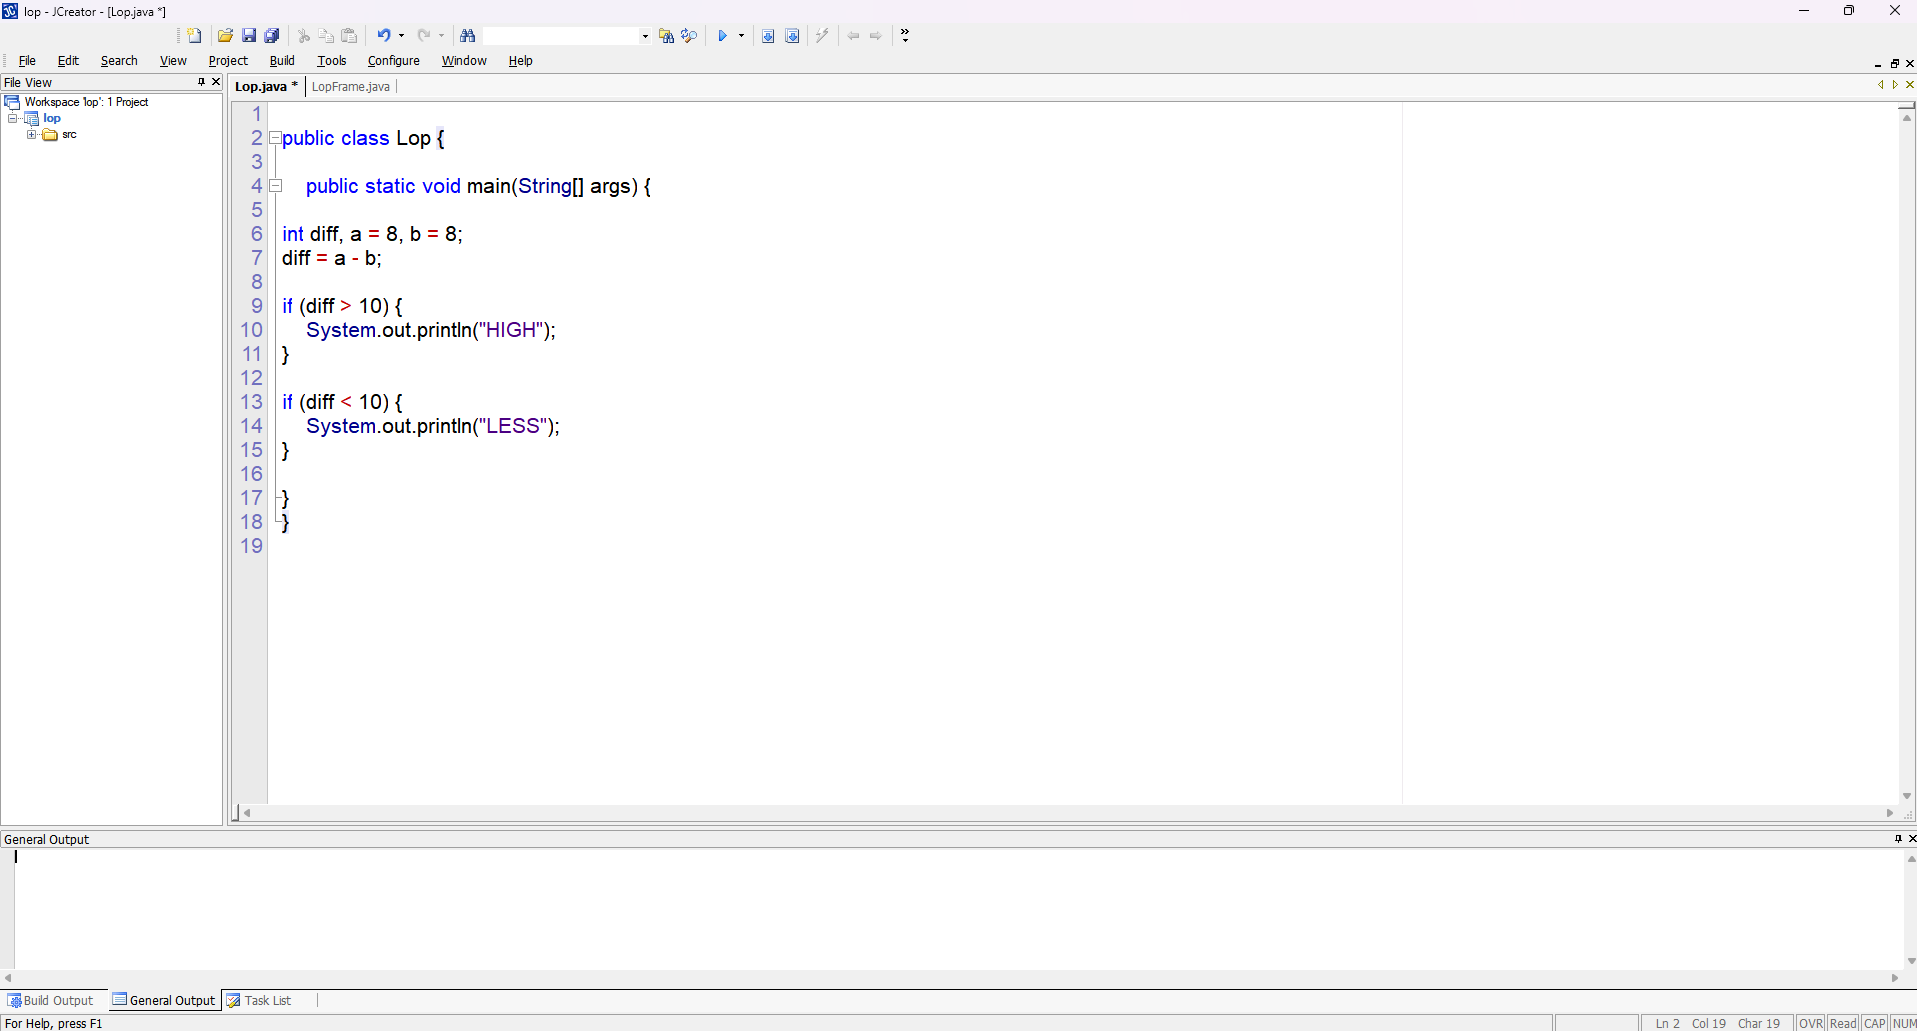
Task: Toggle pin on General Output panel
Action: (1898, 839)
